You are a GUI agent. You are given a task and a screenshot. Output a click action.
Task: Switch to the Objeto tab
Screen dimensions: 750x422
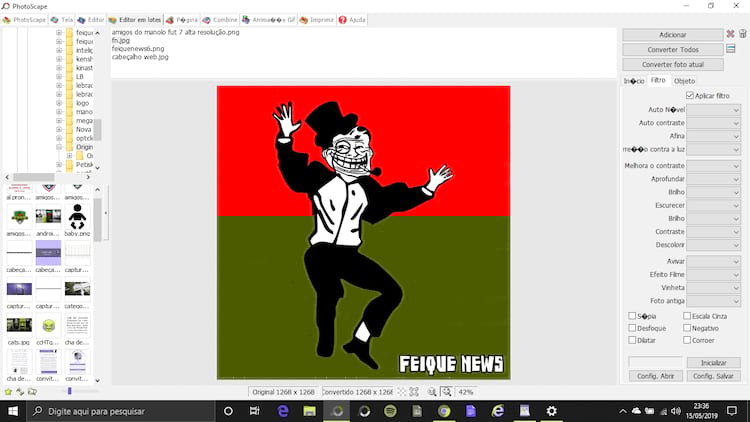(x=684, y=81)
